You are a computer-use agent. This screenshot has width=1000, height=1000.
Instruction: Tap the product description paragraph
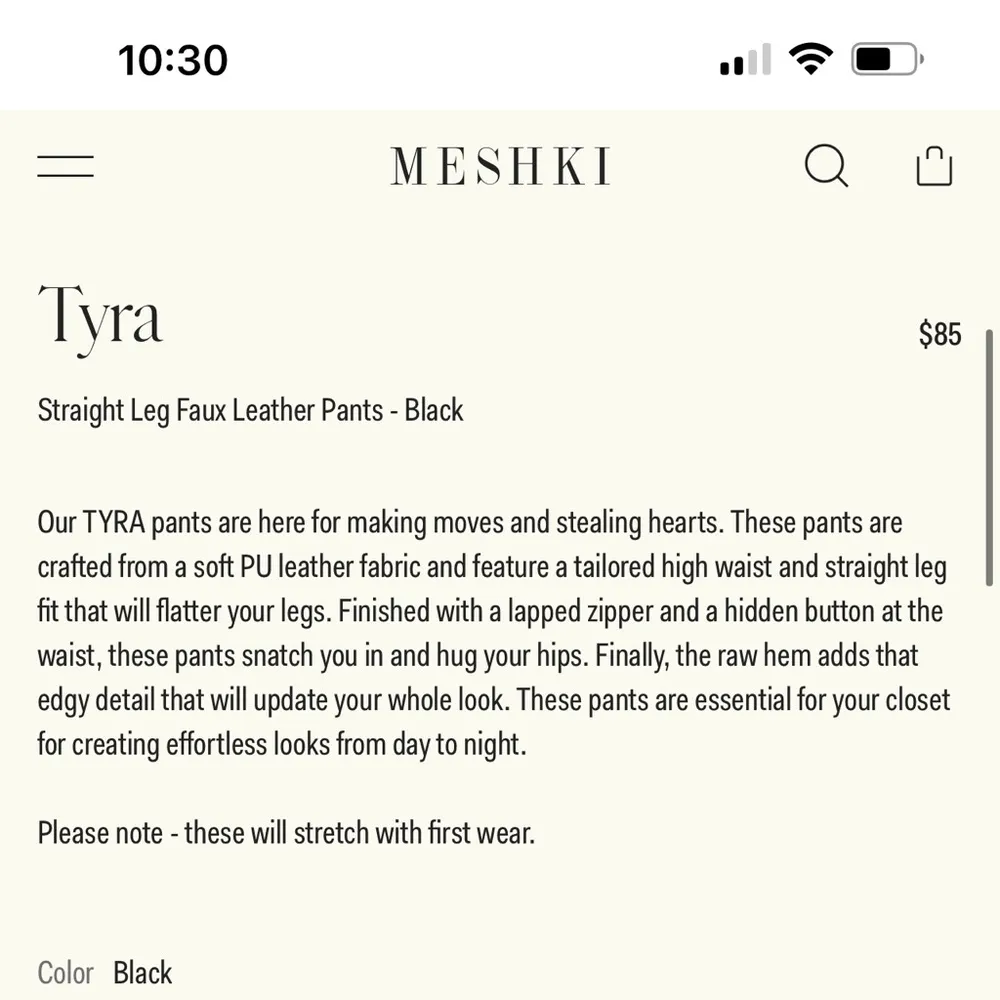pyautogui.click(x=490, y=632)
